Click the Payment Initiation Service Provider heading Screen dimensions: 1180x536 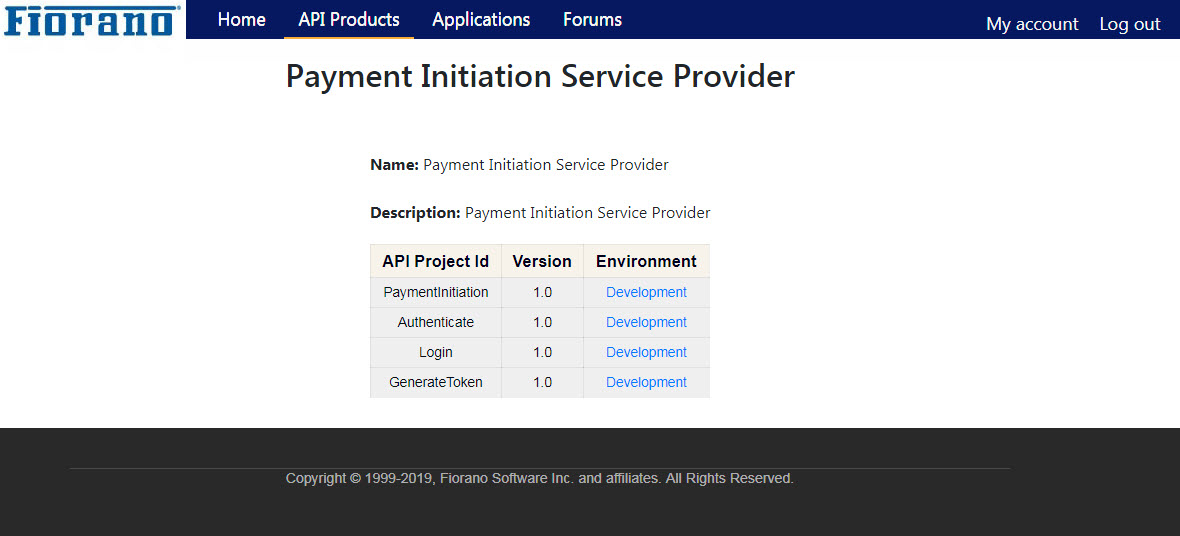[x=540, y=77]
